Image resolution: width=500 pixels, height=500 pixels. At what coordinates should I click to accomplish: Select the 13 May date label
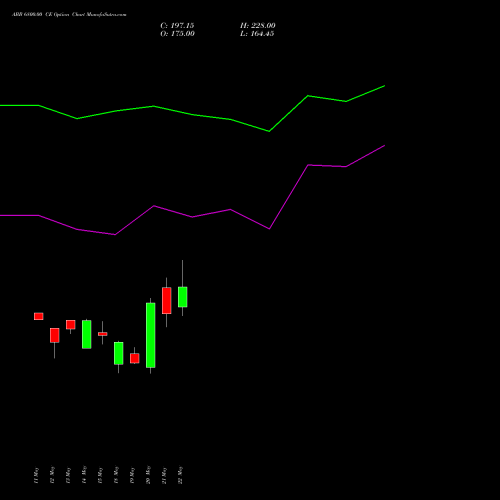[68, 475]
